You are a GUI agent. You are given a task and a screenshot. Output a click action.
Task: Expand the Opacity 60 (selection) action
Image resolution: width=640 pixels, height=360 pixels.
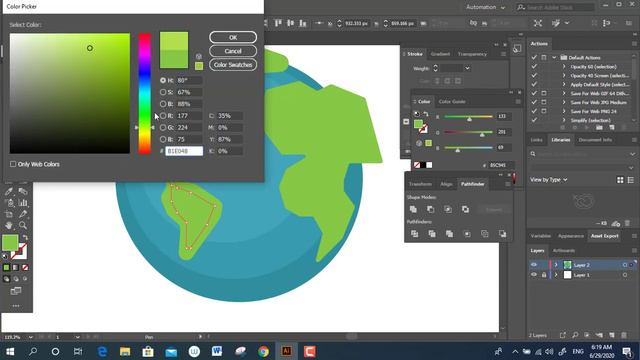tap(564, 67)
